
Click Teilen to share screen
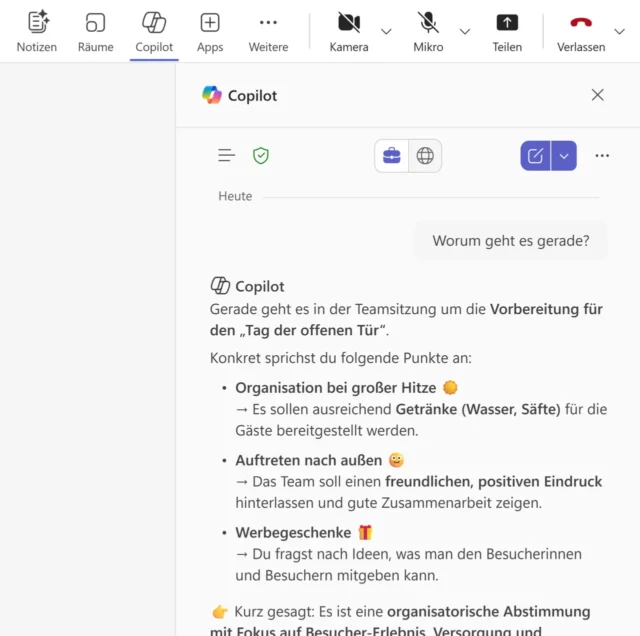pyautogui.click(x=507, y=32)
